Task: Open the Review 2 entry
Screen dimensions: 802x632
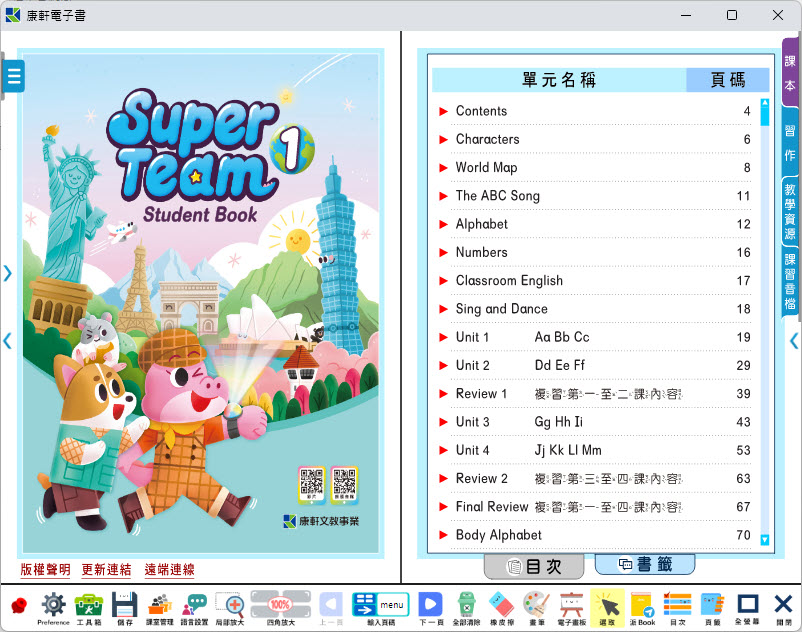Action: click(x=595, y=479)
